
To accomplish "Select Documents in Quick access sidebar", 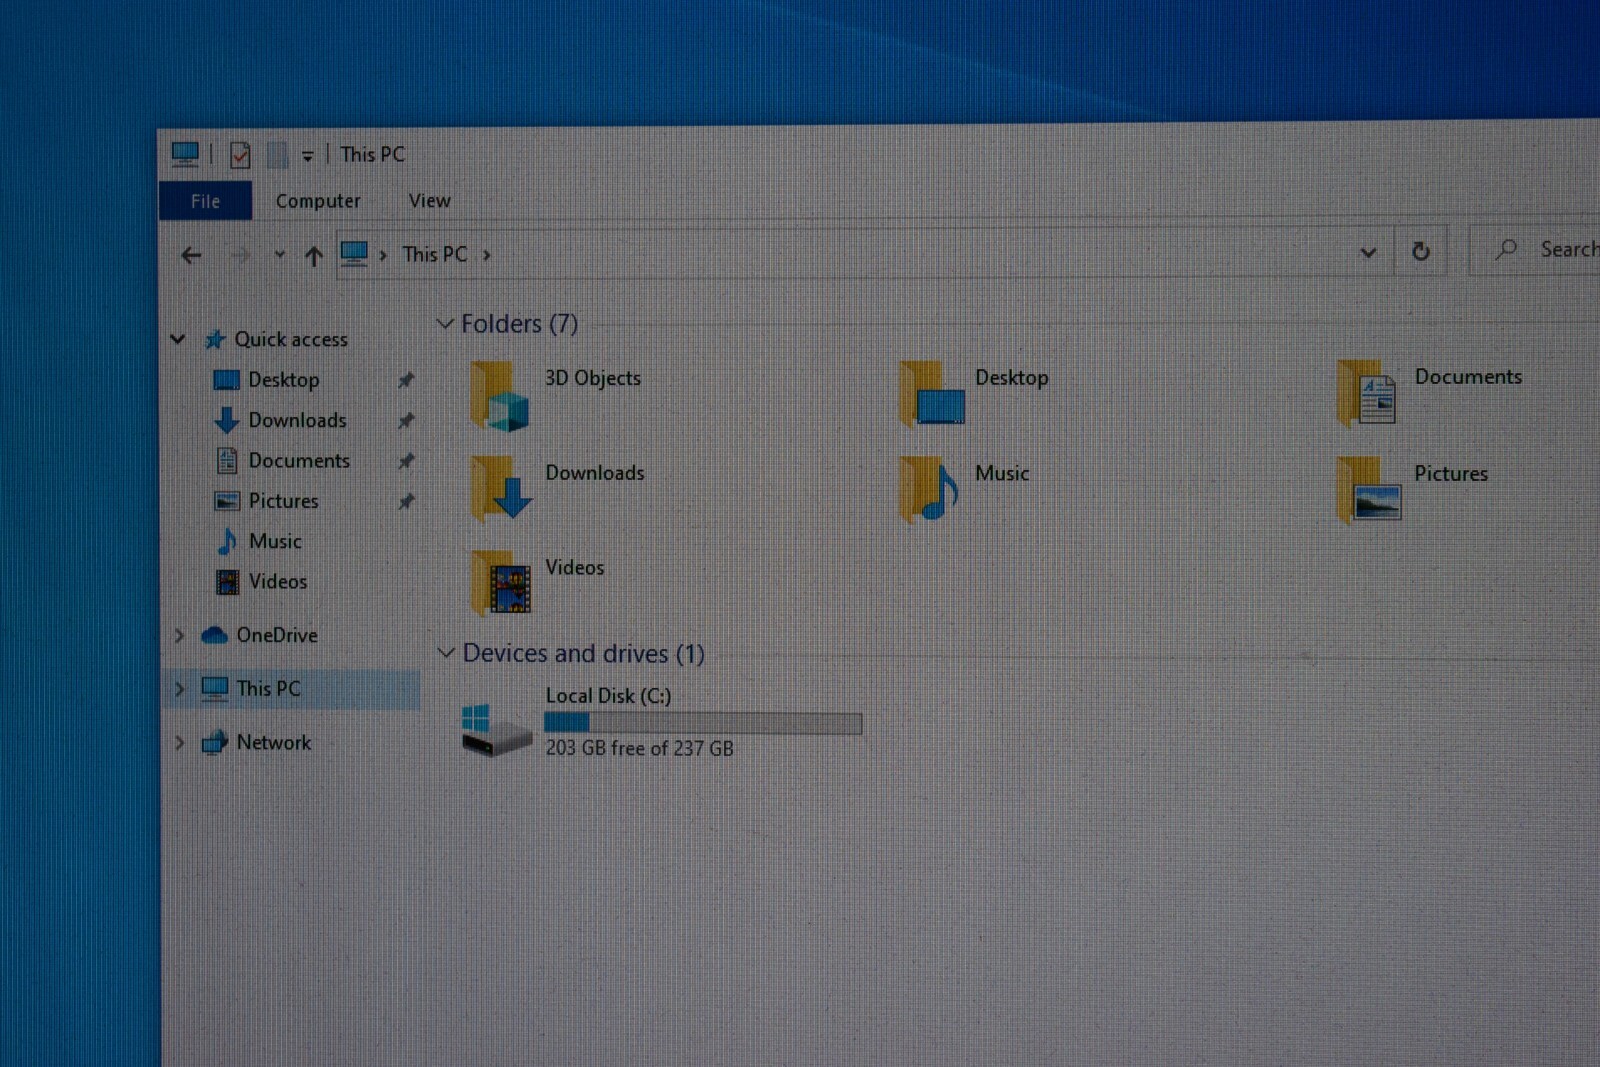I will click(x=299, y=461).
